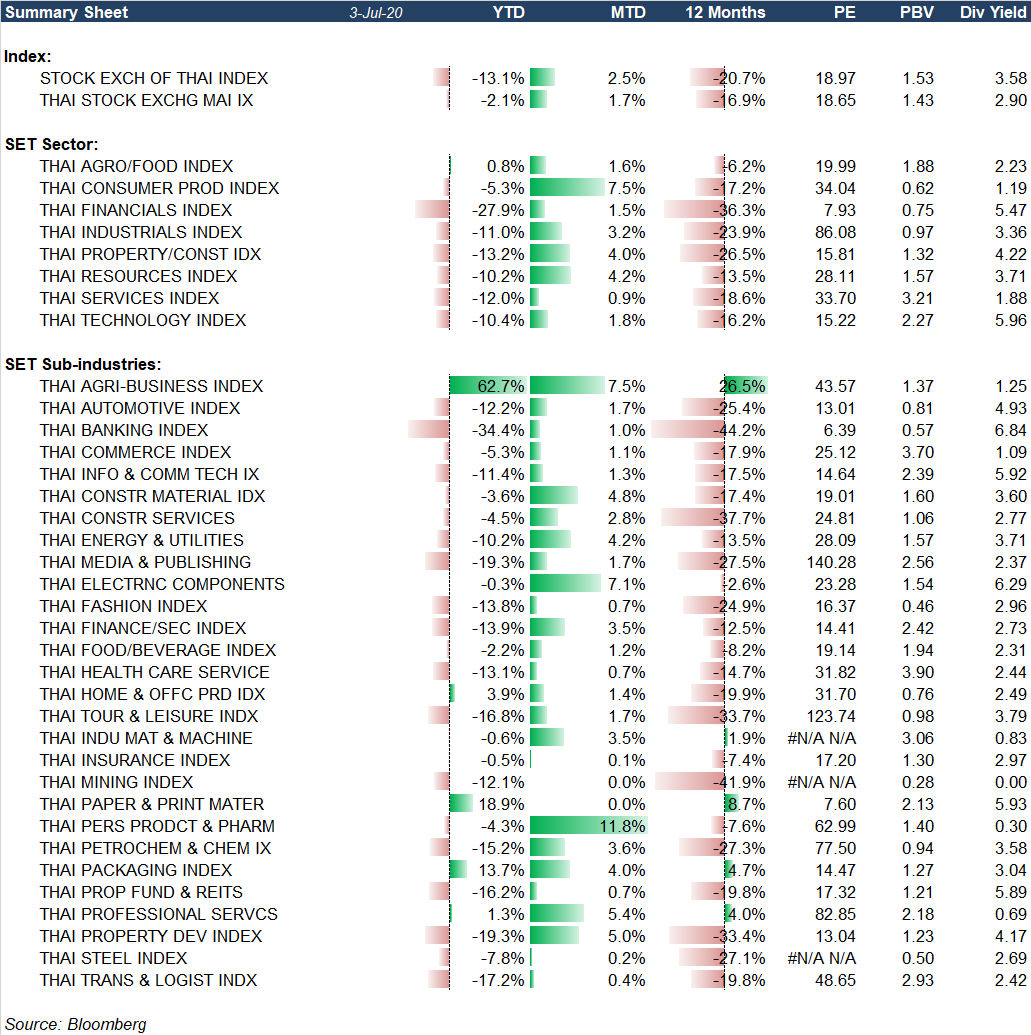The height and width of the screenshot is (1035, 1031).
Task: Click the Source: Bloomberg footnote
Action: pyautogui.click(x=76, y=1024)
